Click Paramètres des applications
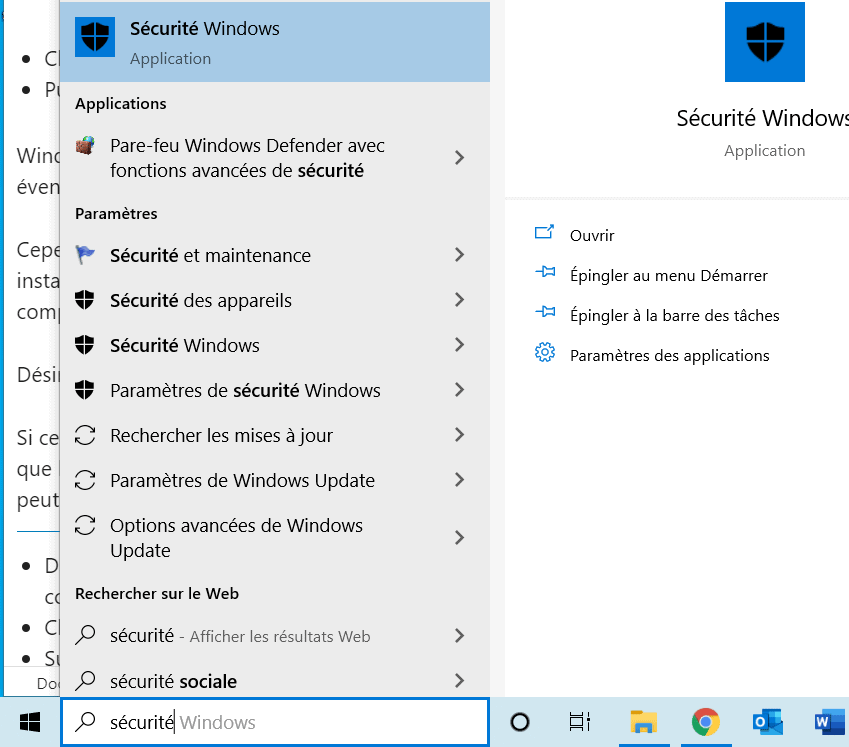 click(x=669, y=356)
